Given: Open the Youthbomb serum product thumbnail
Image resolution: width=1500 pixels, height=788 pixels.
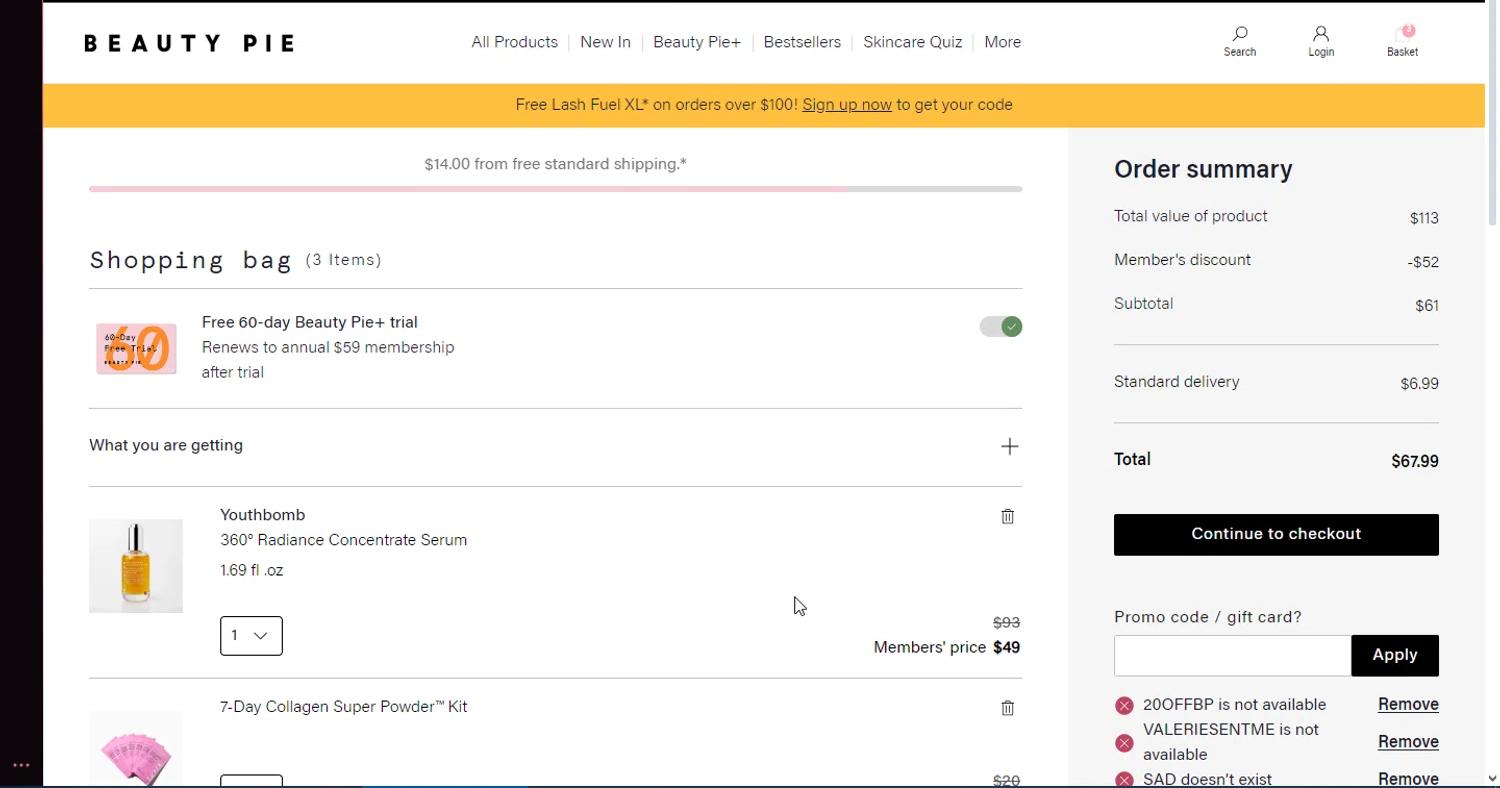Looking at the screenshot, I should pos(136,566).
